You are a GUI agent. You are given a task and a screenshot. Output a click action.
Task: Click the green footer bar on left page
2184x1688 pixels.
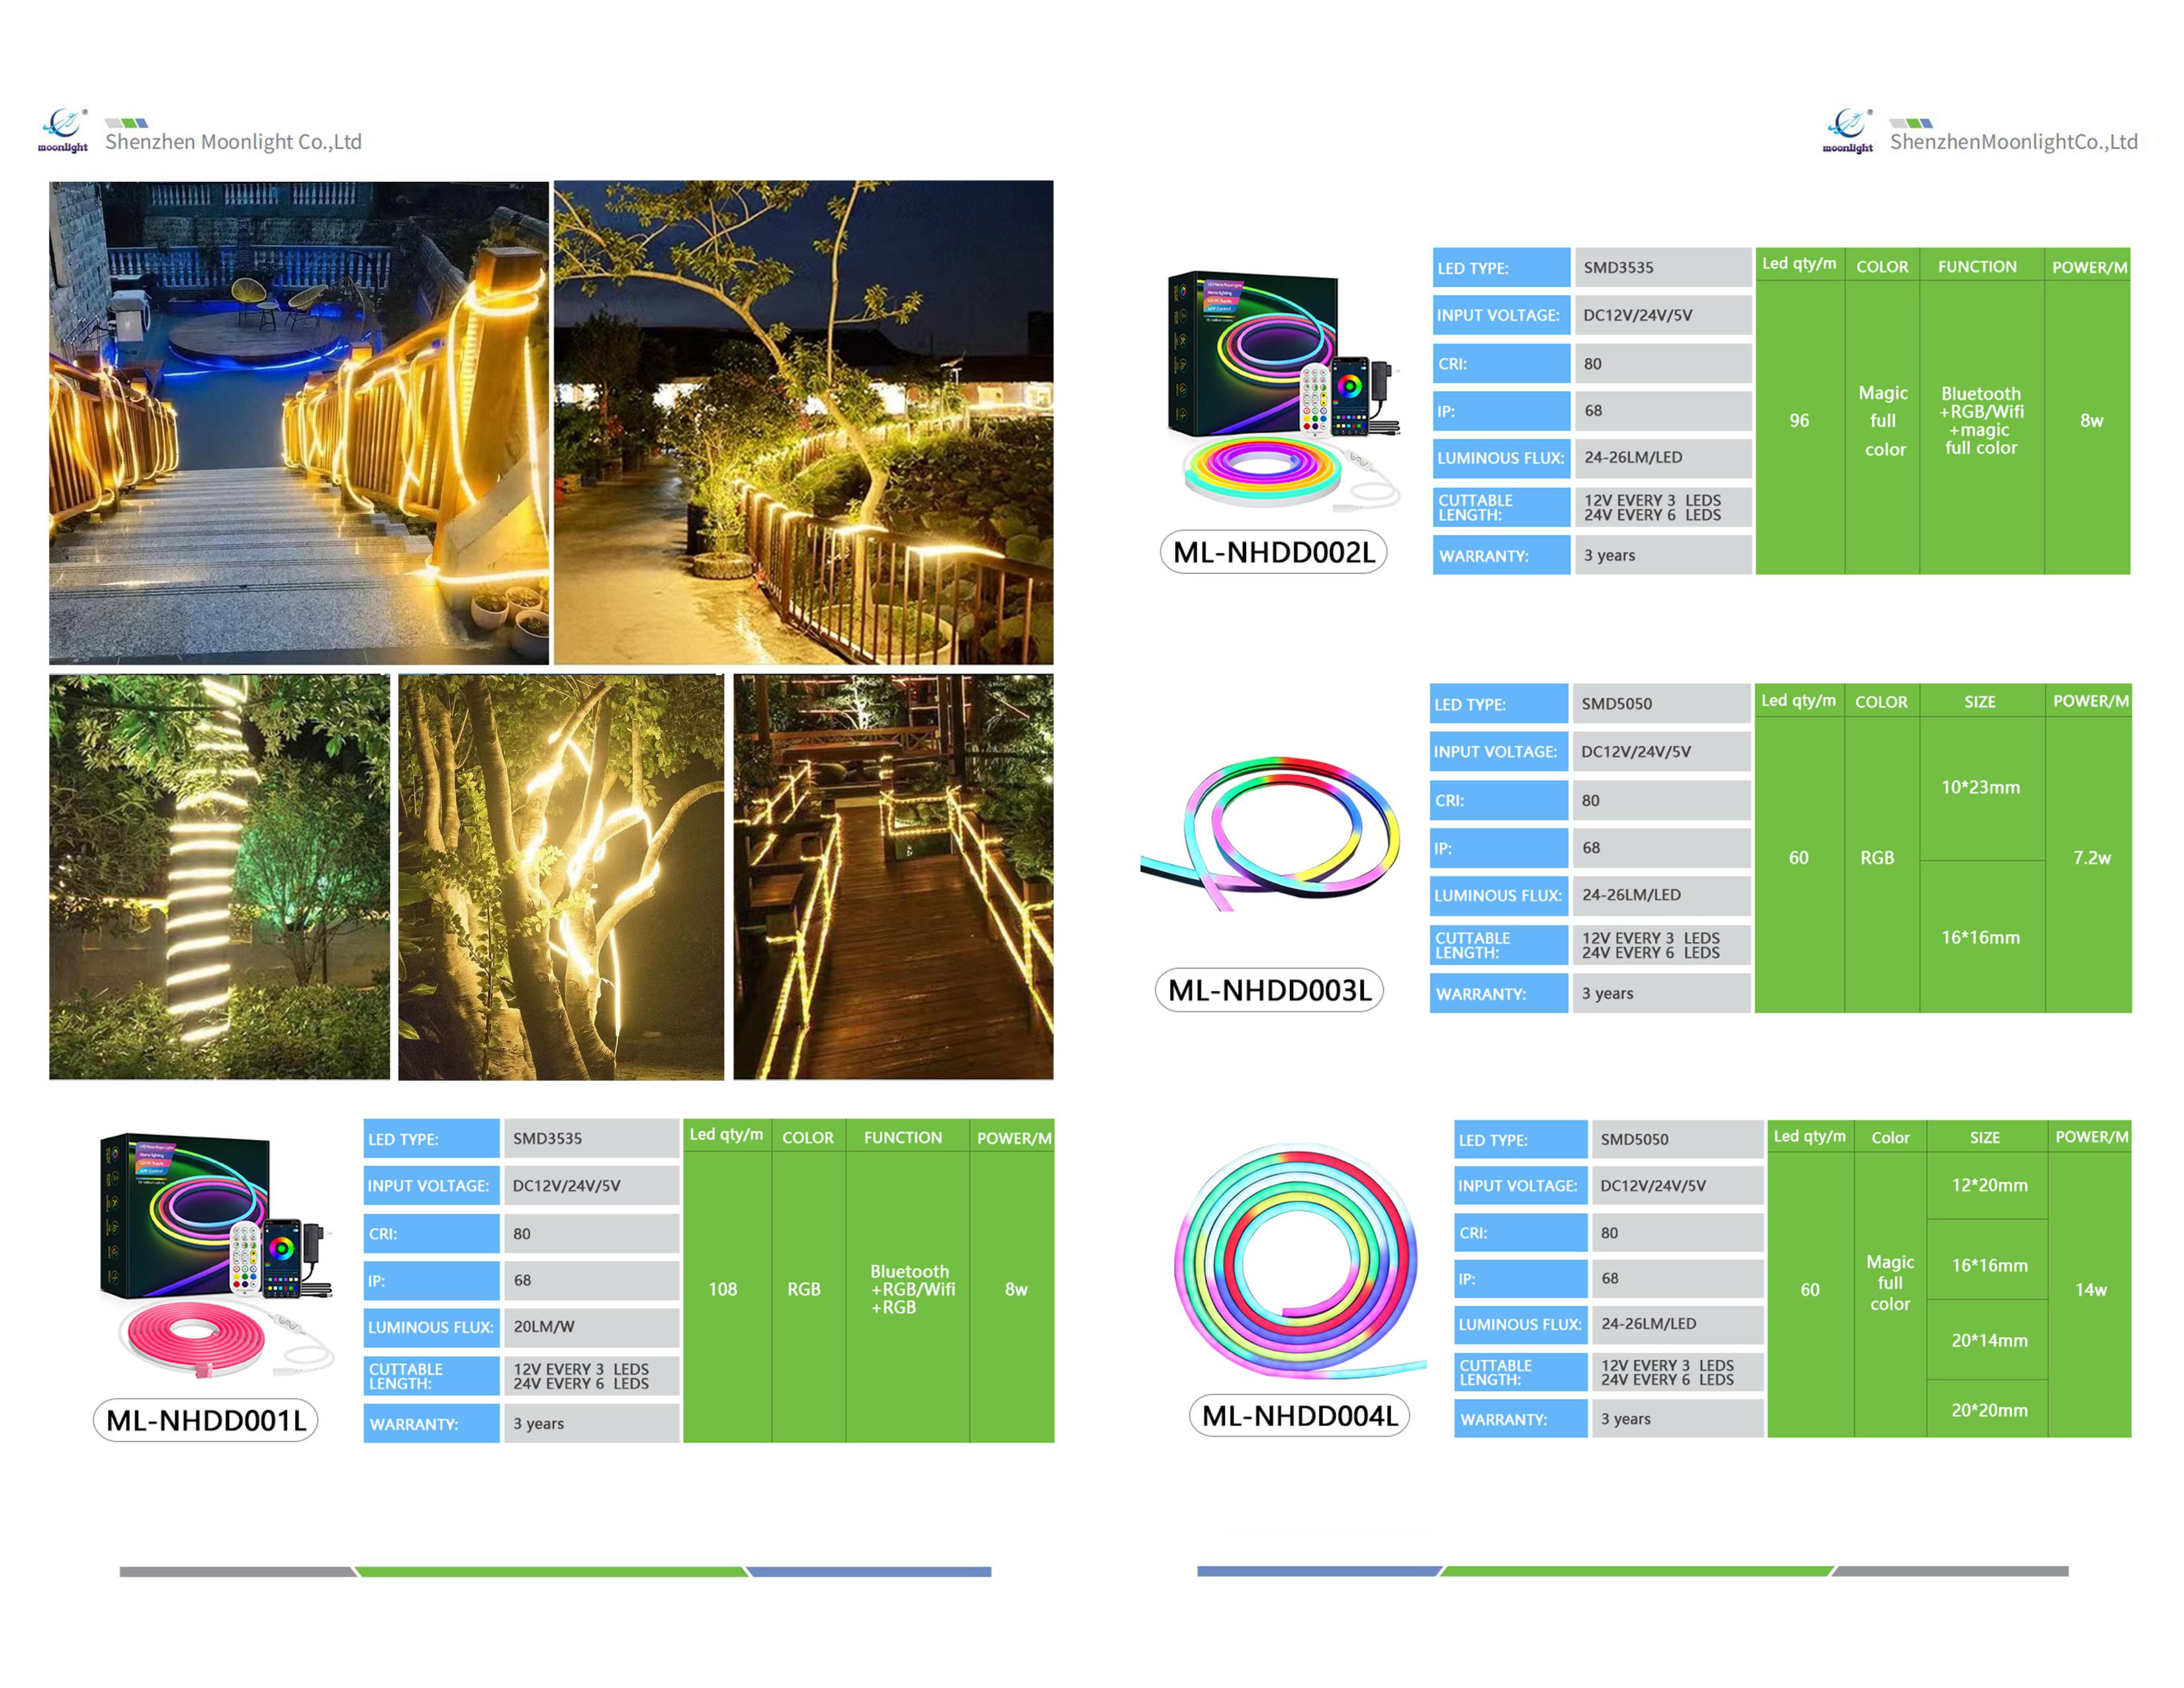[550, 1572]
